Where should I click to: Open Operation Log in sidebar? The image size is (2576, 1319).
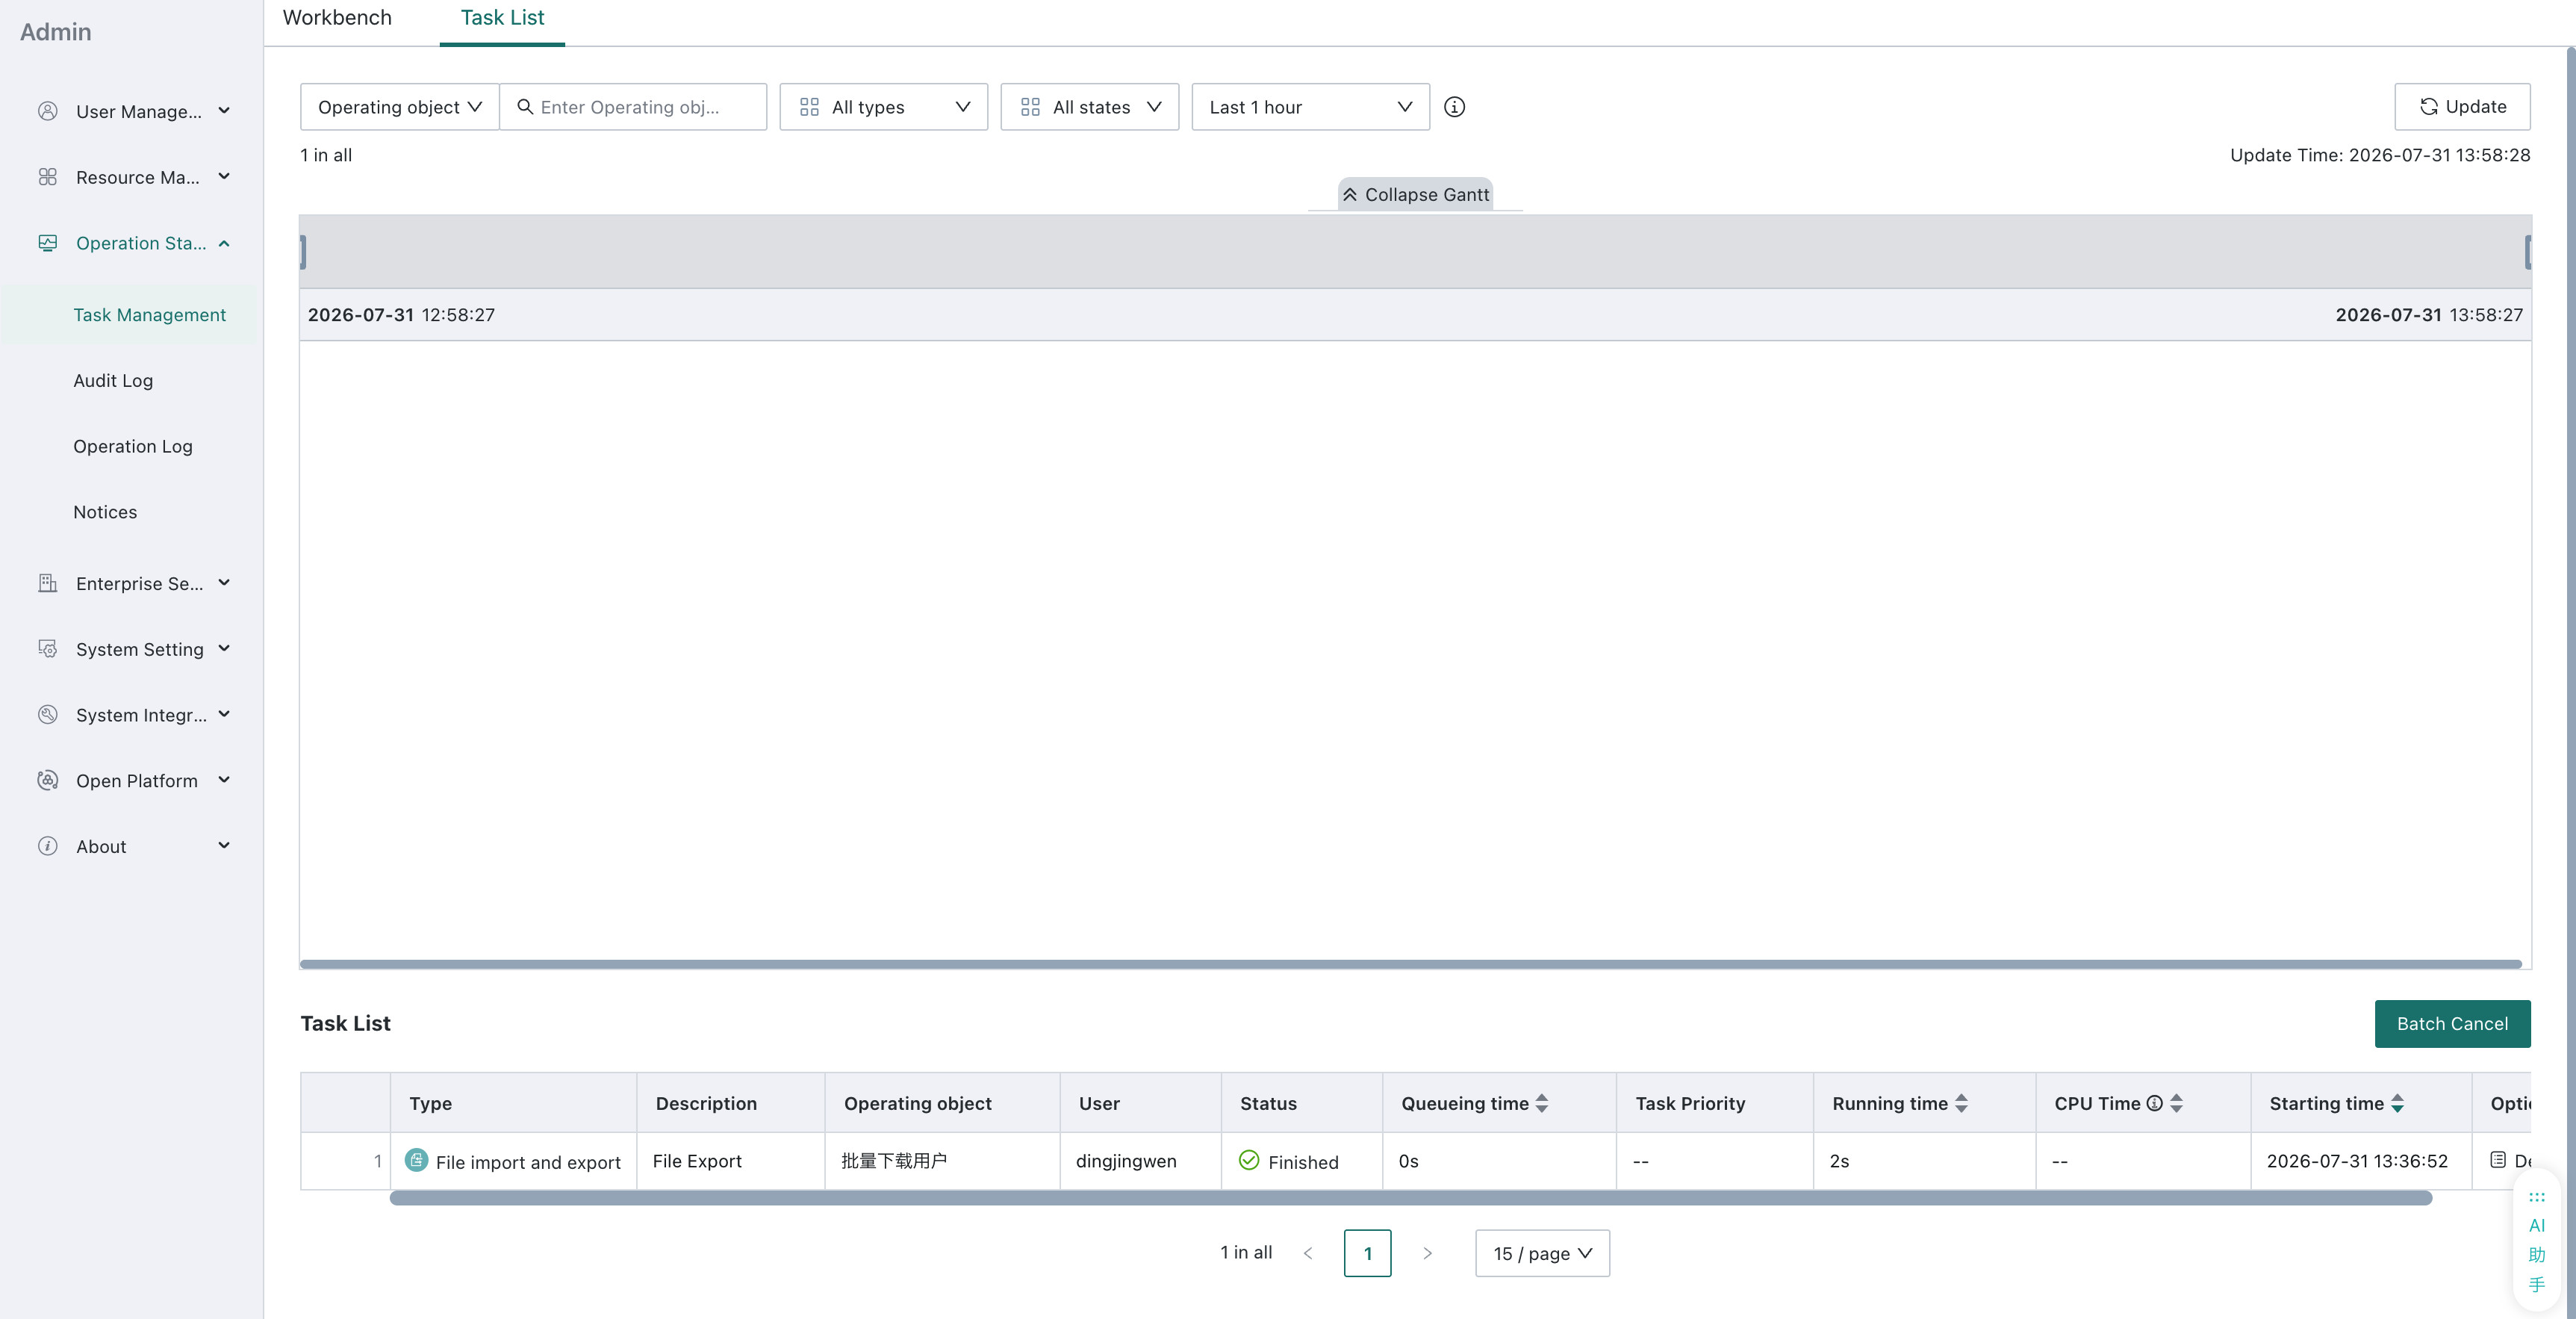pyautogui.click(x=133, y=447)
